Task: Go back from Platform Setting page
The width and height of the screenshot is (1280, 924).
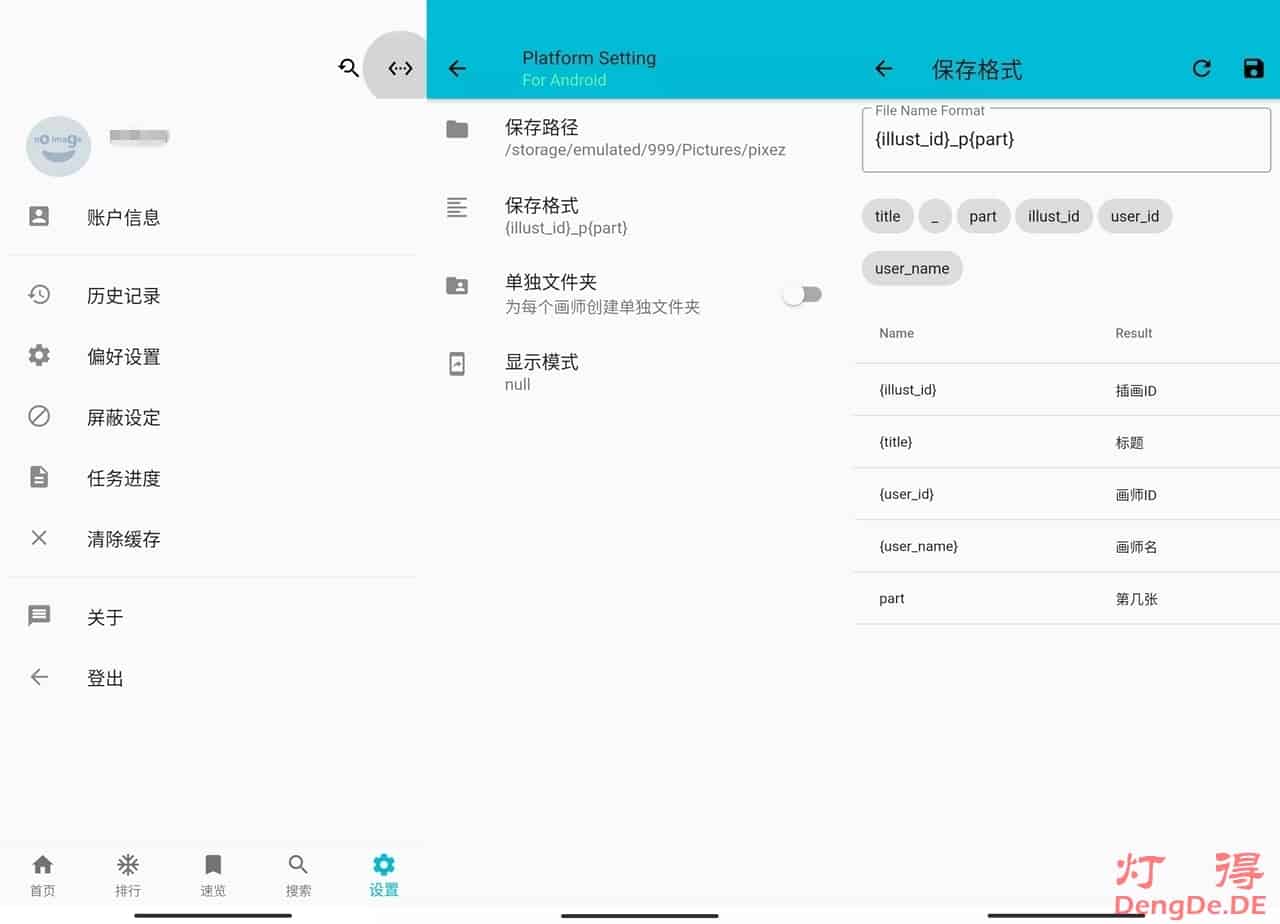Action: (x=457, y=68)
